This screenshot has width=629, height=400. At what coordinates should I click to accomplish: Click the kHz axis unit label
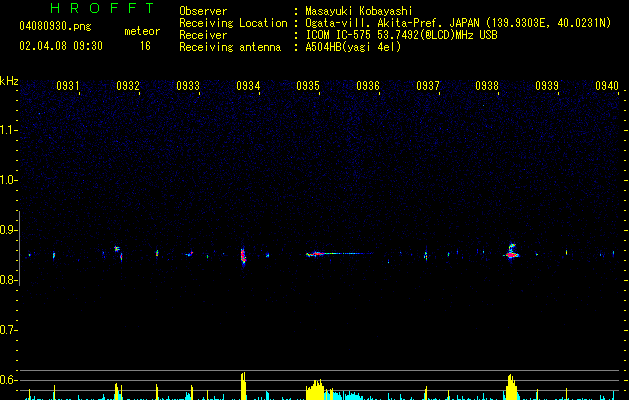click(9, 81)
